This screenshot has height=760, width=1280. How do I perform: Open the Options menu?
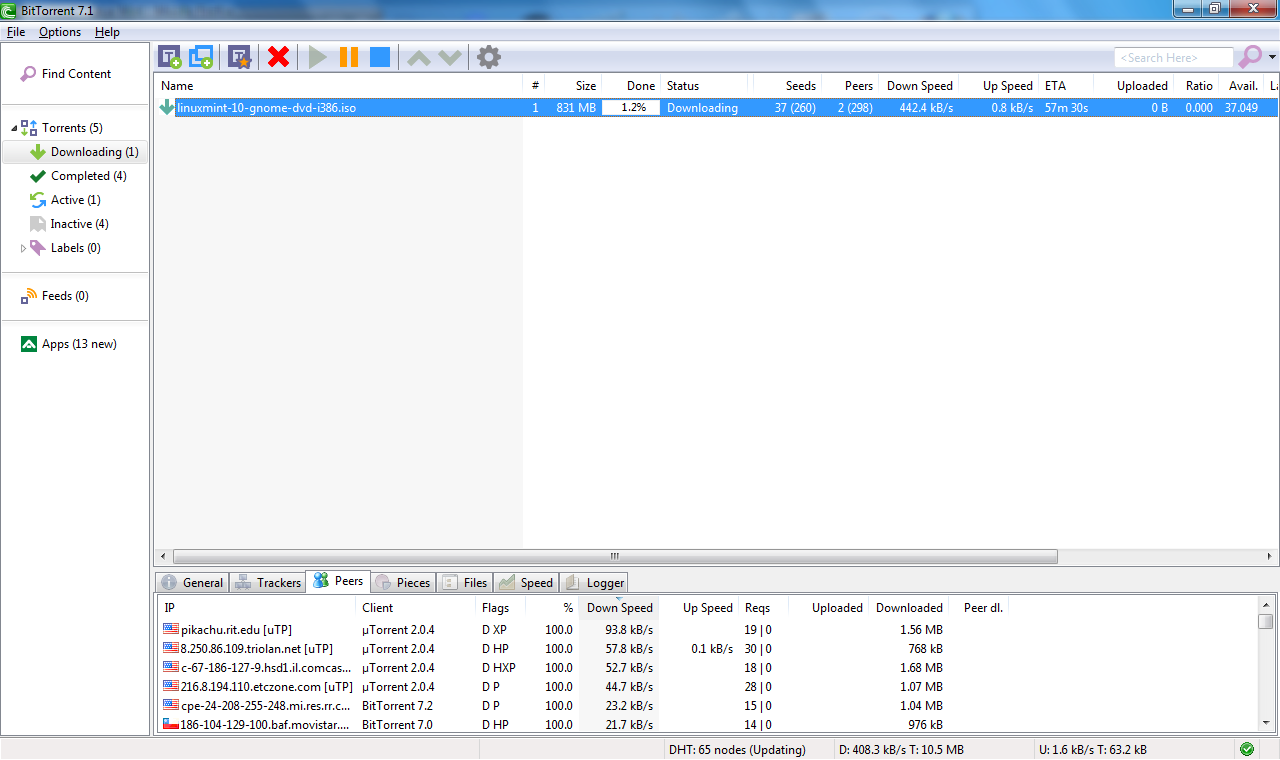point(60,32)
